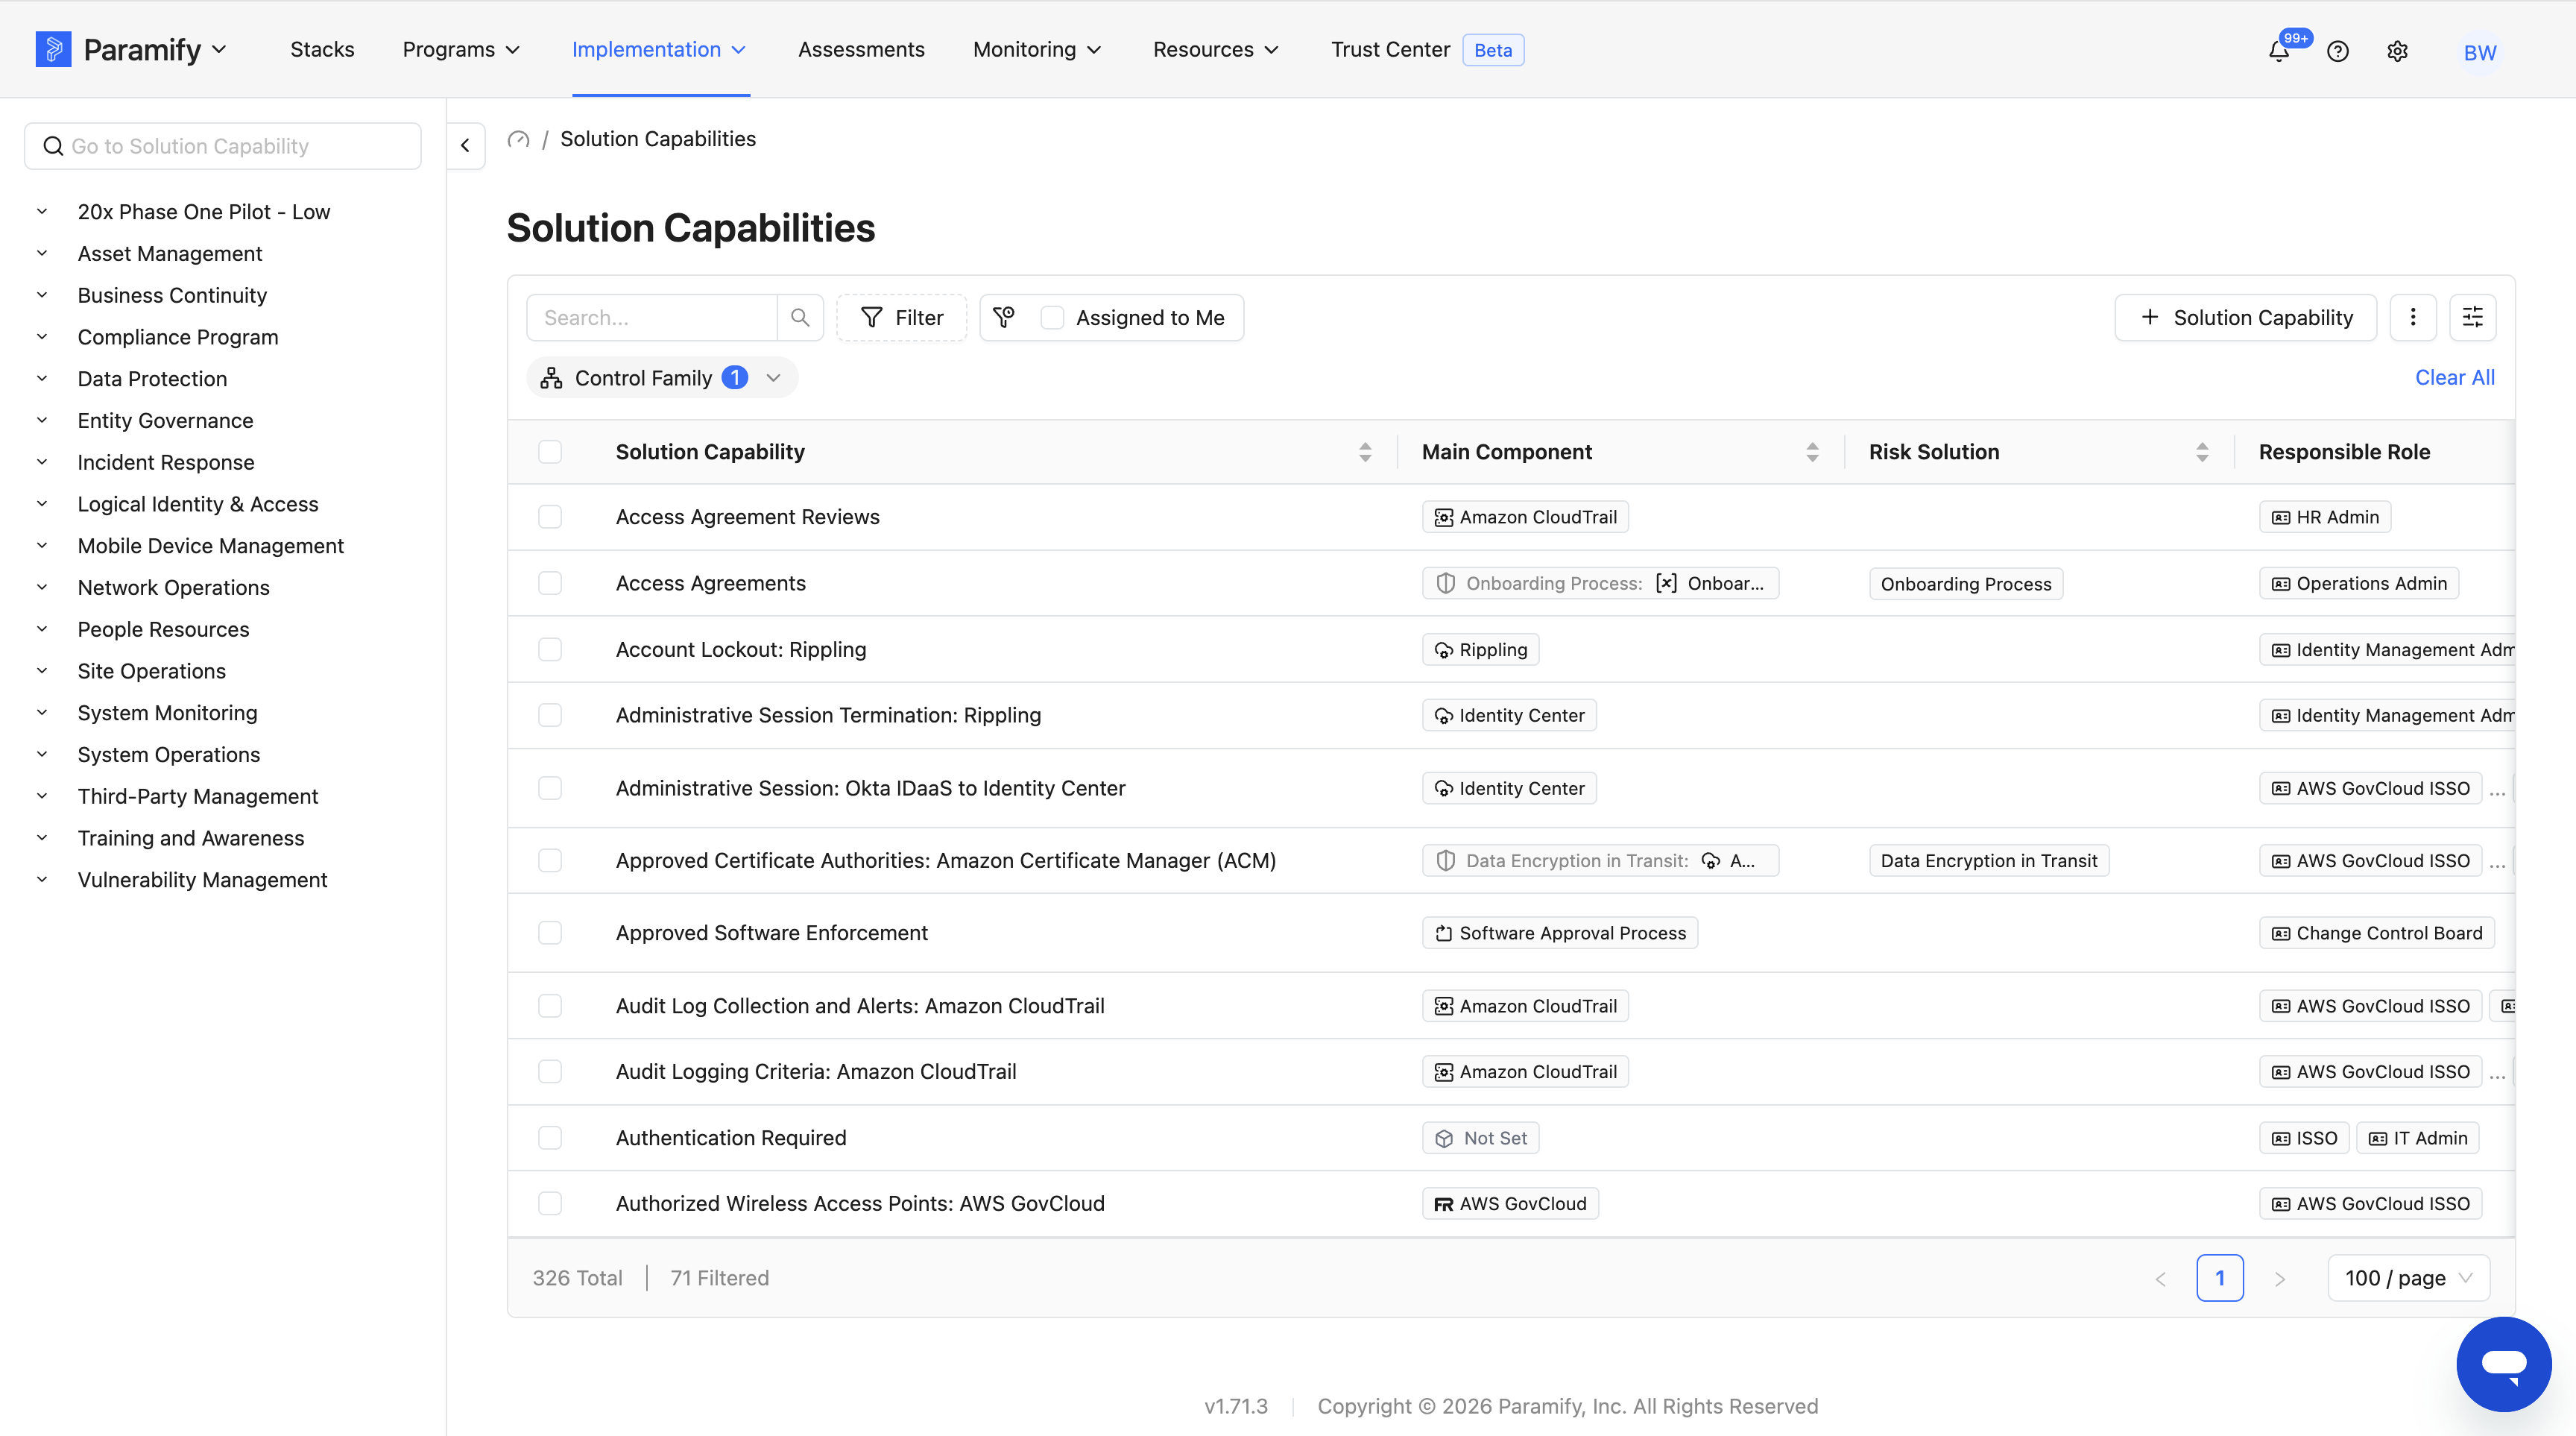Open the 100 / page size dropdown
The height and width of the screenshot is (1436, 2576).
2408,1278
